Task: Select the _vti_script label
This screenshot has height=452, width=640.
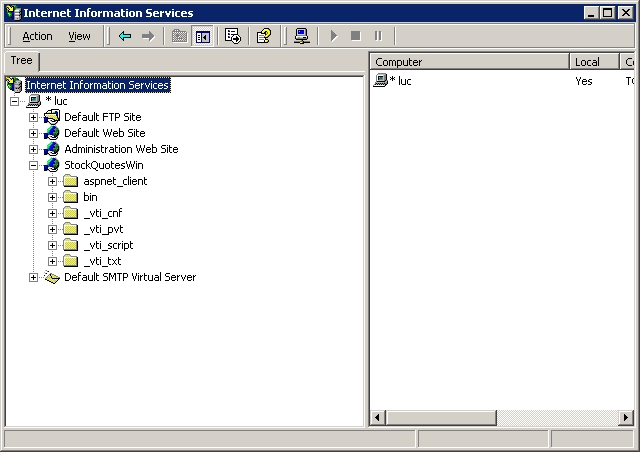Action: point(109,245)
